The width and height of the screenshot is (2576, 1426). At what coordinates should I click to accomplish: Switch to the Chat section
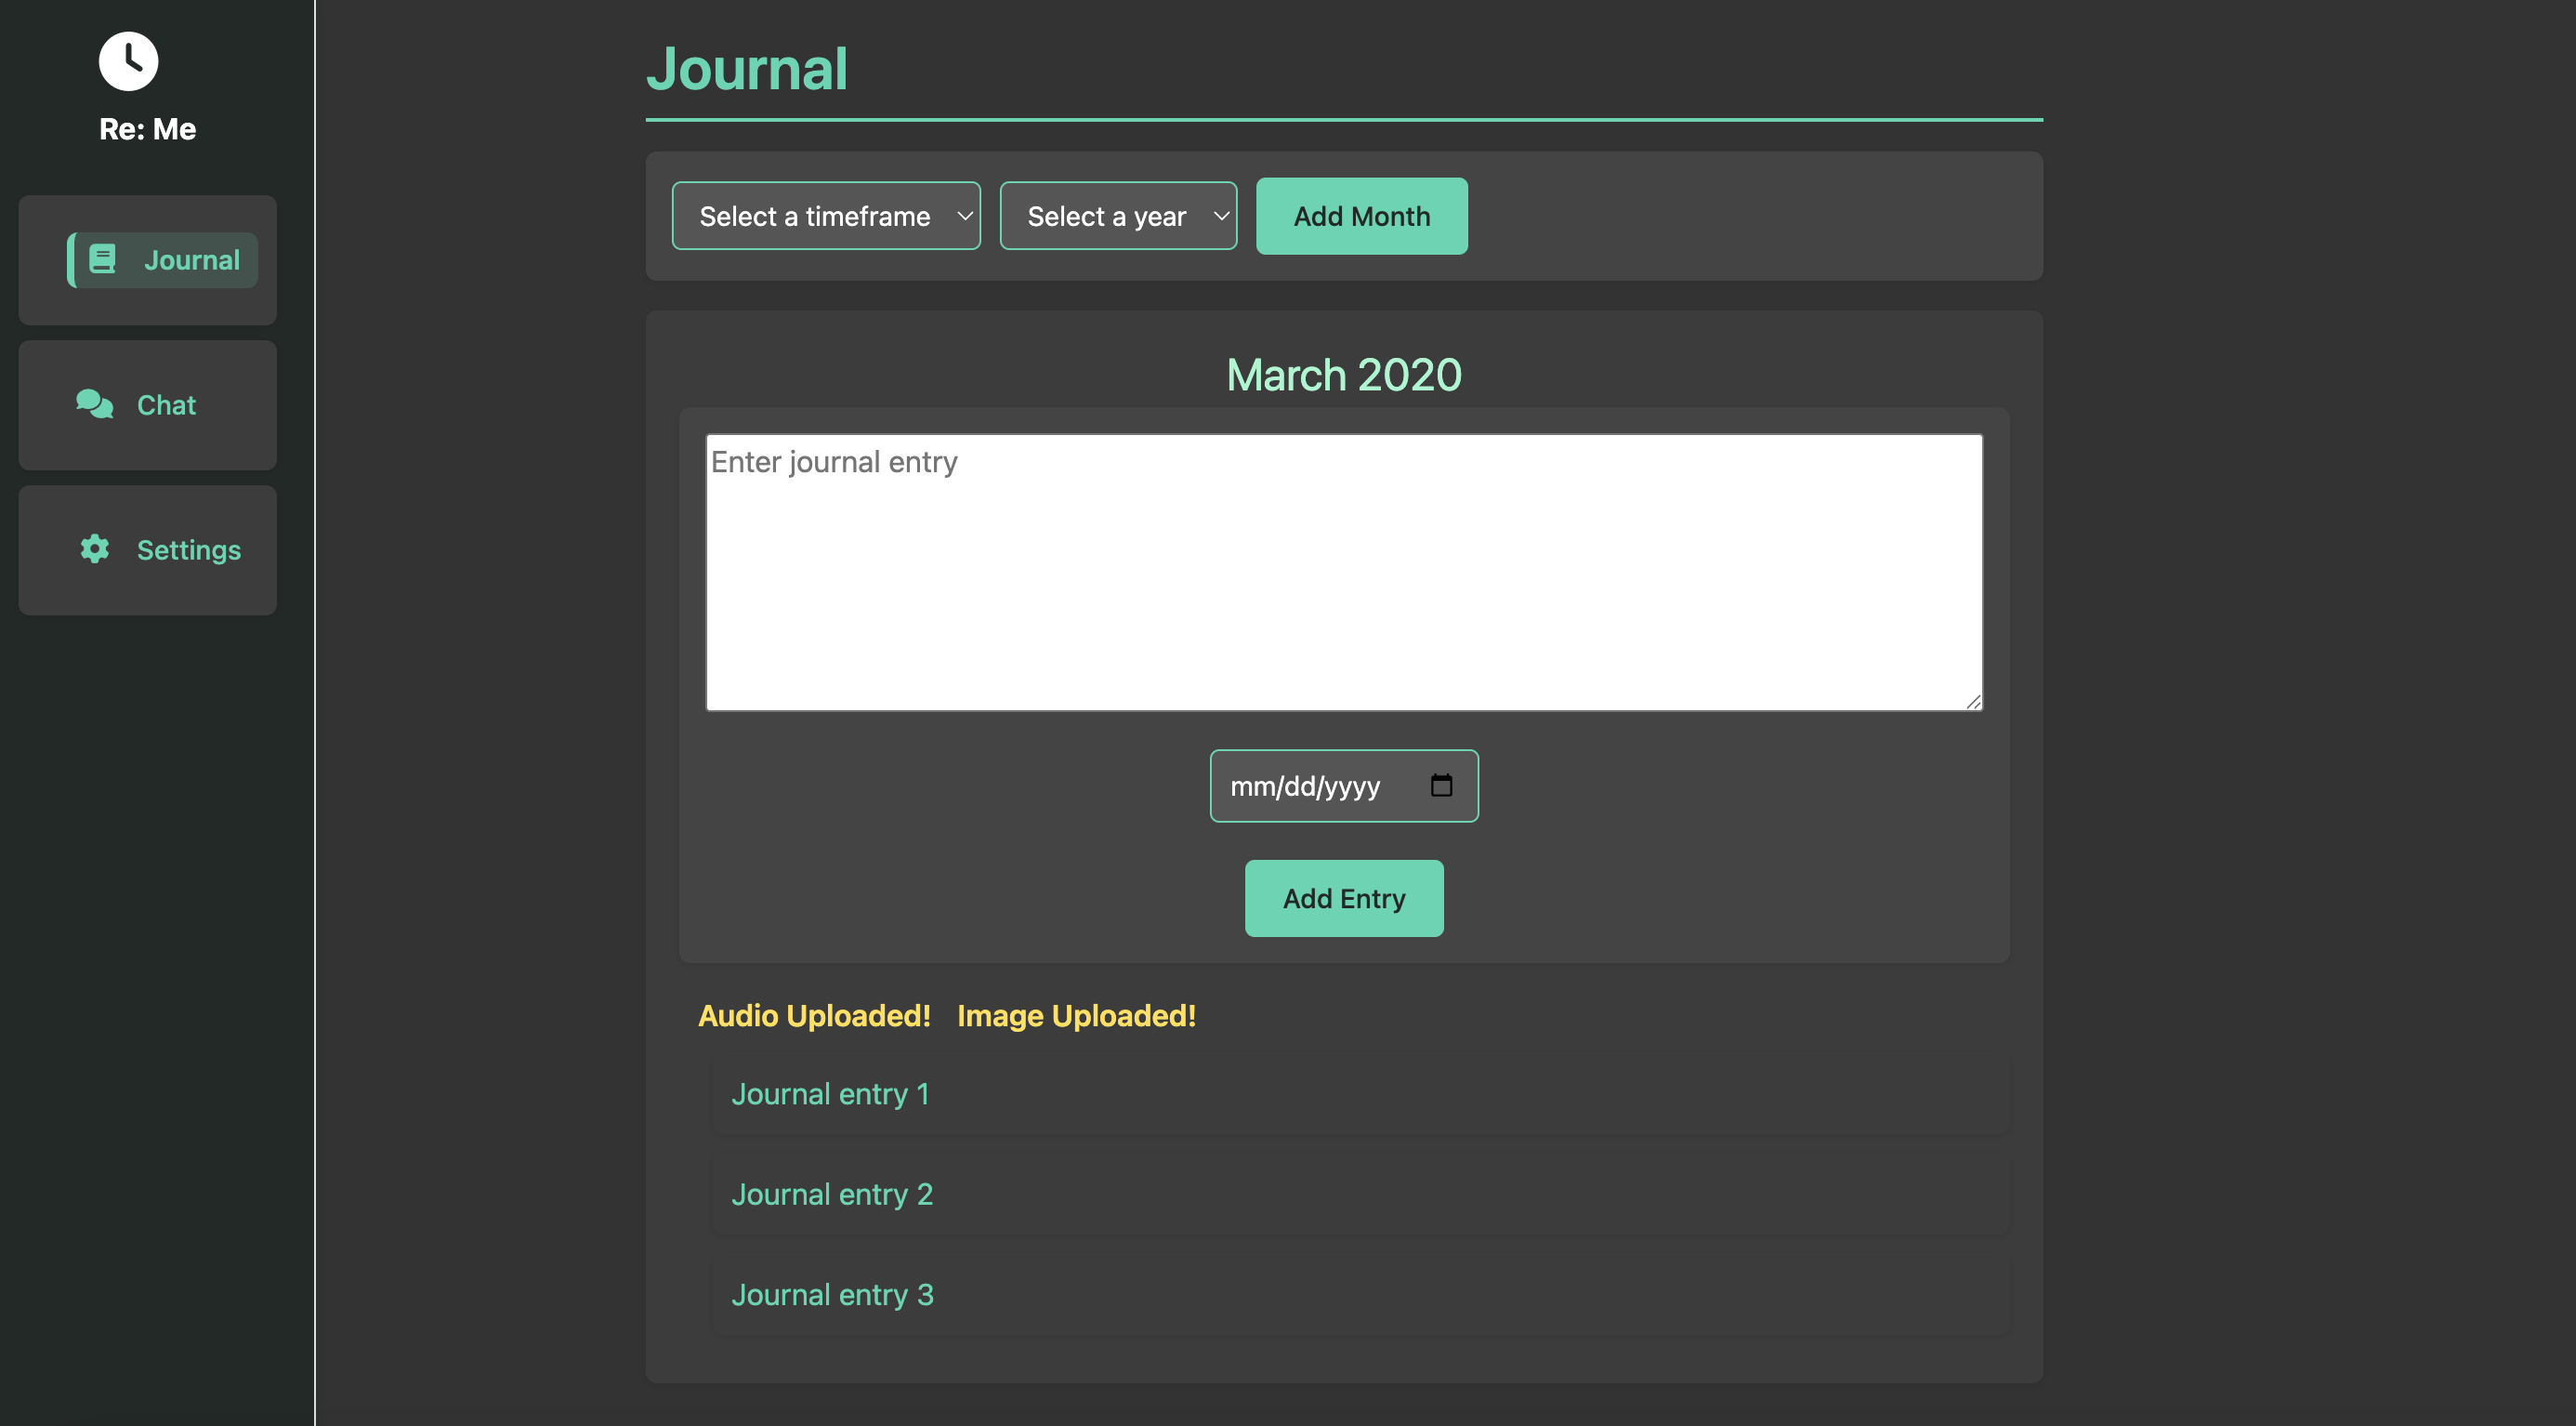147,405
